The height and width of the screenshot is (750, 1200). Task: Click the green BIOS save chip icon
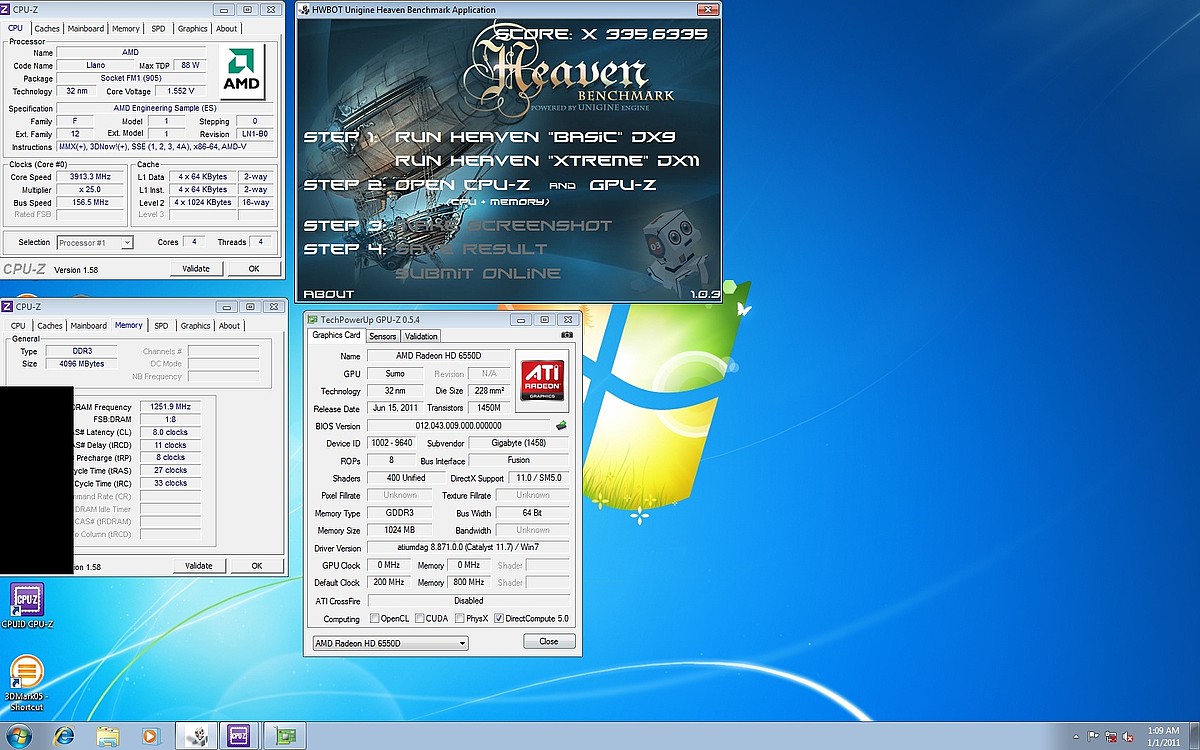click(562, 425)
